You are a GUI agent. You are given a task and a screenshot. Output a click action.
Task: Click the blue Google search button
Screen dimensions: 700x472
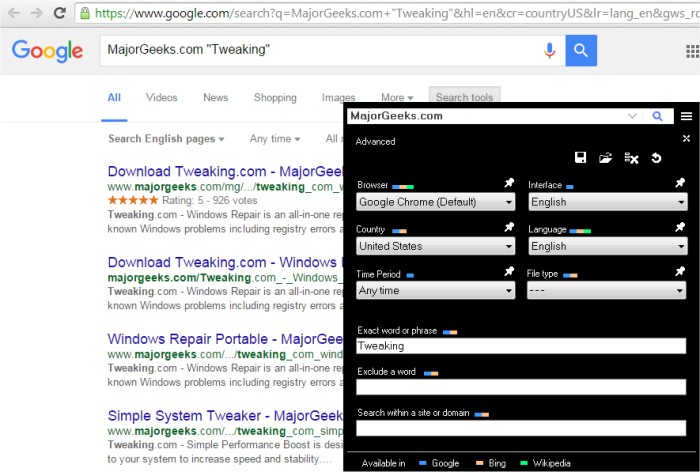point(581,50)
